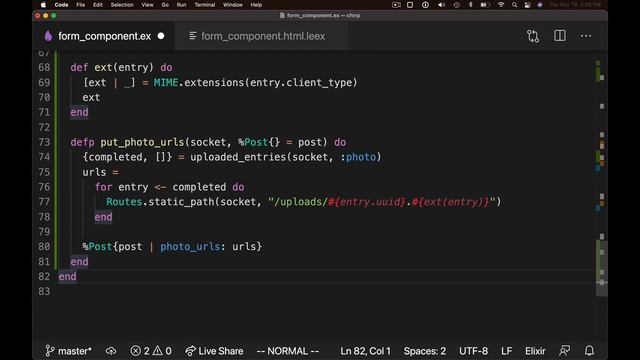Click the file lines icon on the leex tab
The height and width of the screenshot is (360, 640).
pyautogui.click(x=192, y=36)
